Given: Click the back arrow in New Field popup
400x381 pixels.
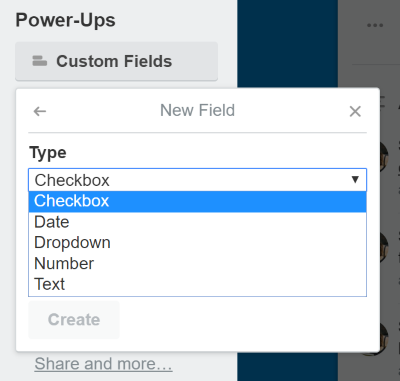Looking at the screenshot, I should click(x=40, y=111).
